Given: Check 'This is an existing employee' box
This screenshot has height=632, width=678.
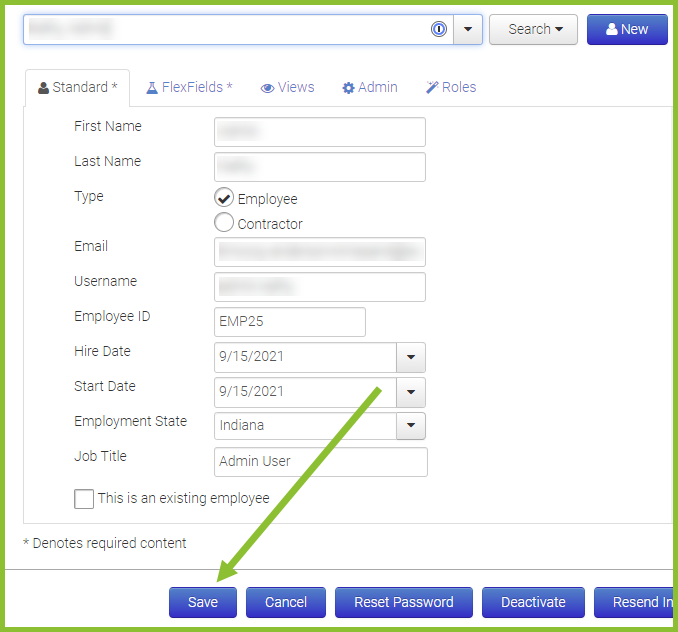Looking at the screenshot, I should click(84, 499).
